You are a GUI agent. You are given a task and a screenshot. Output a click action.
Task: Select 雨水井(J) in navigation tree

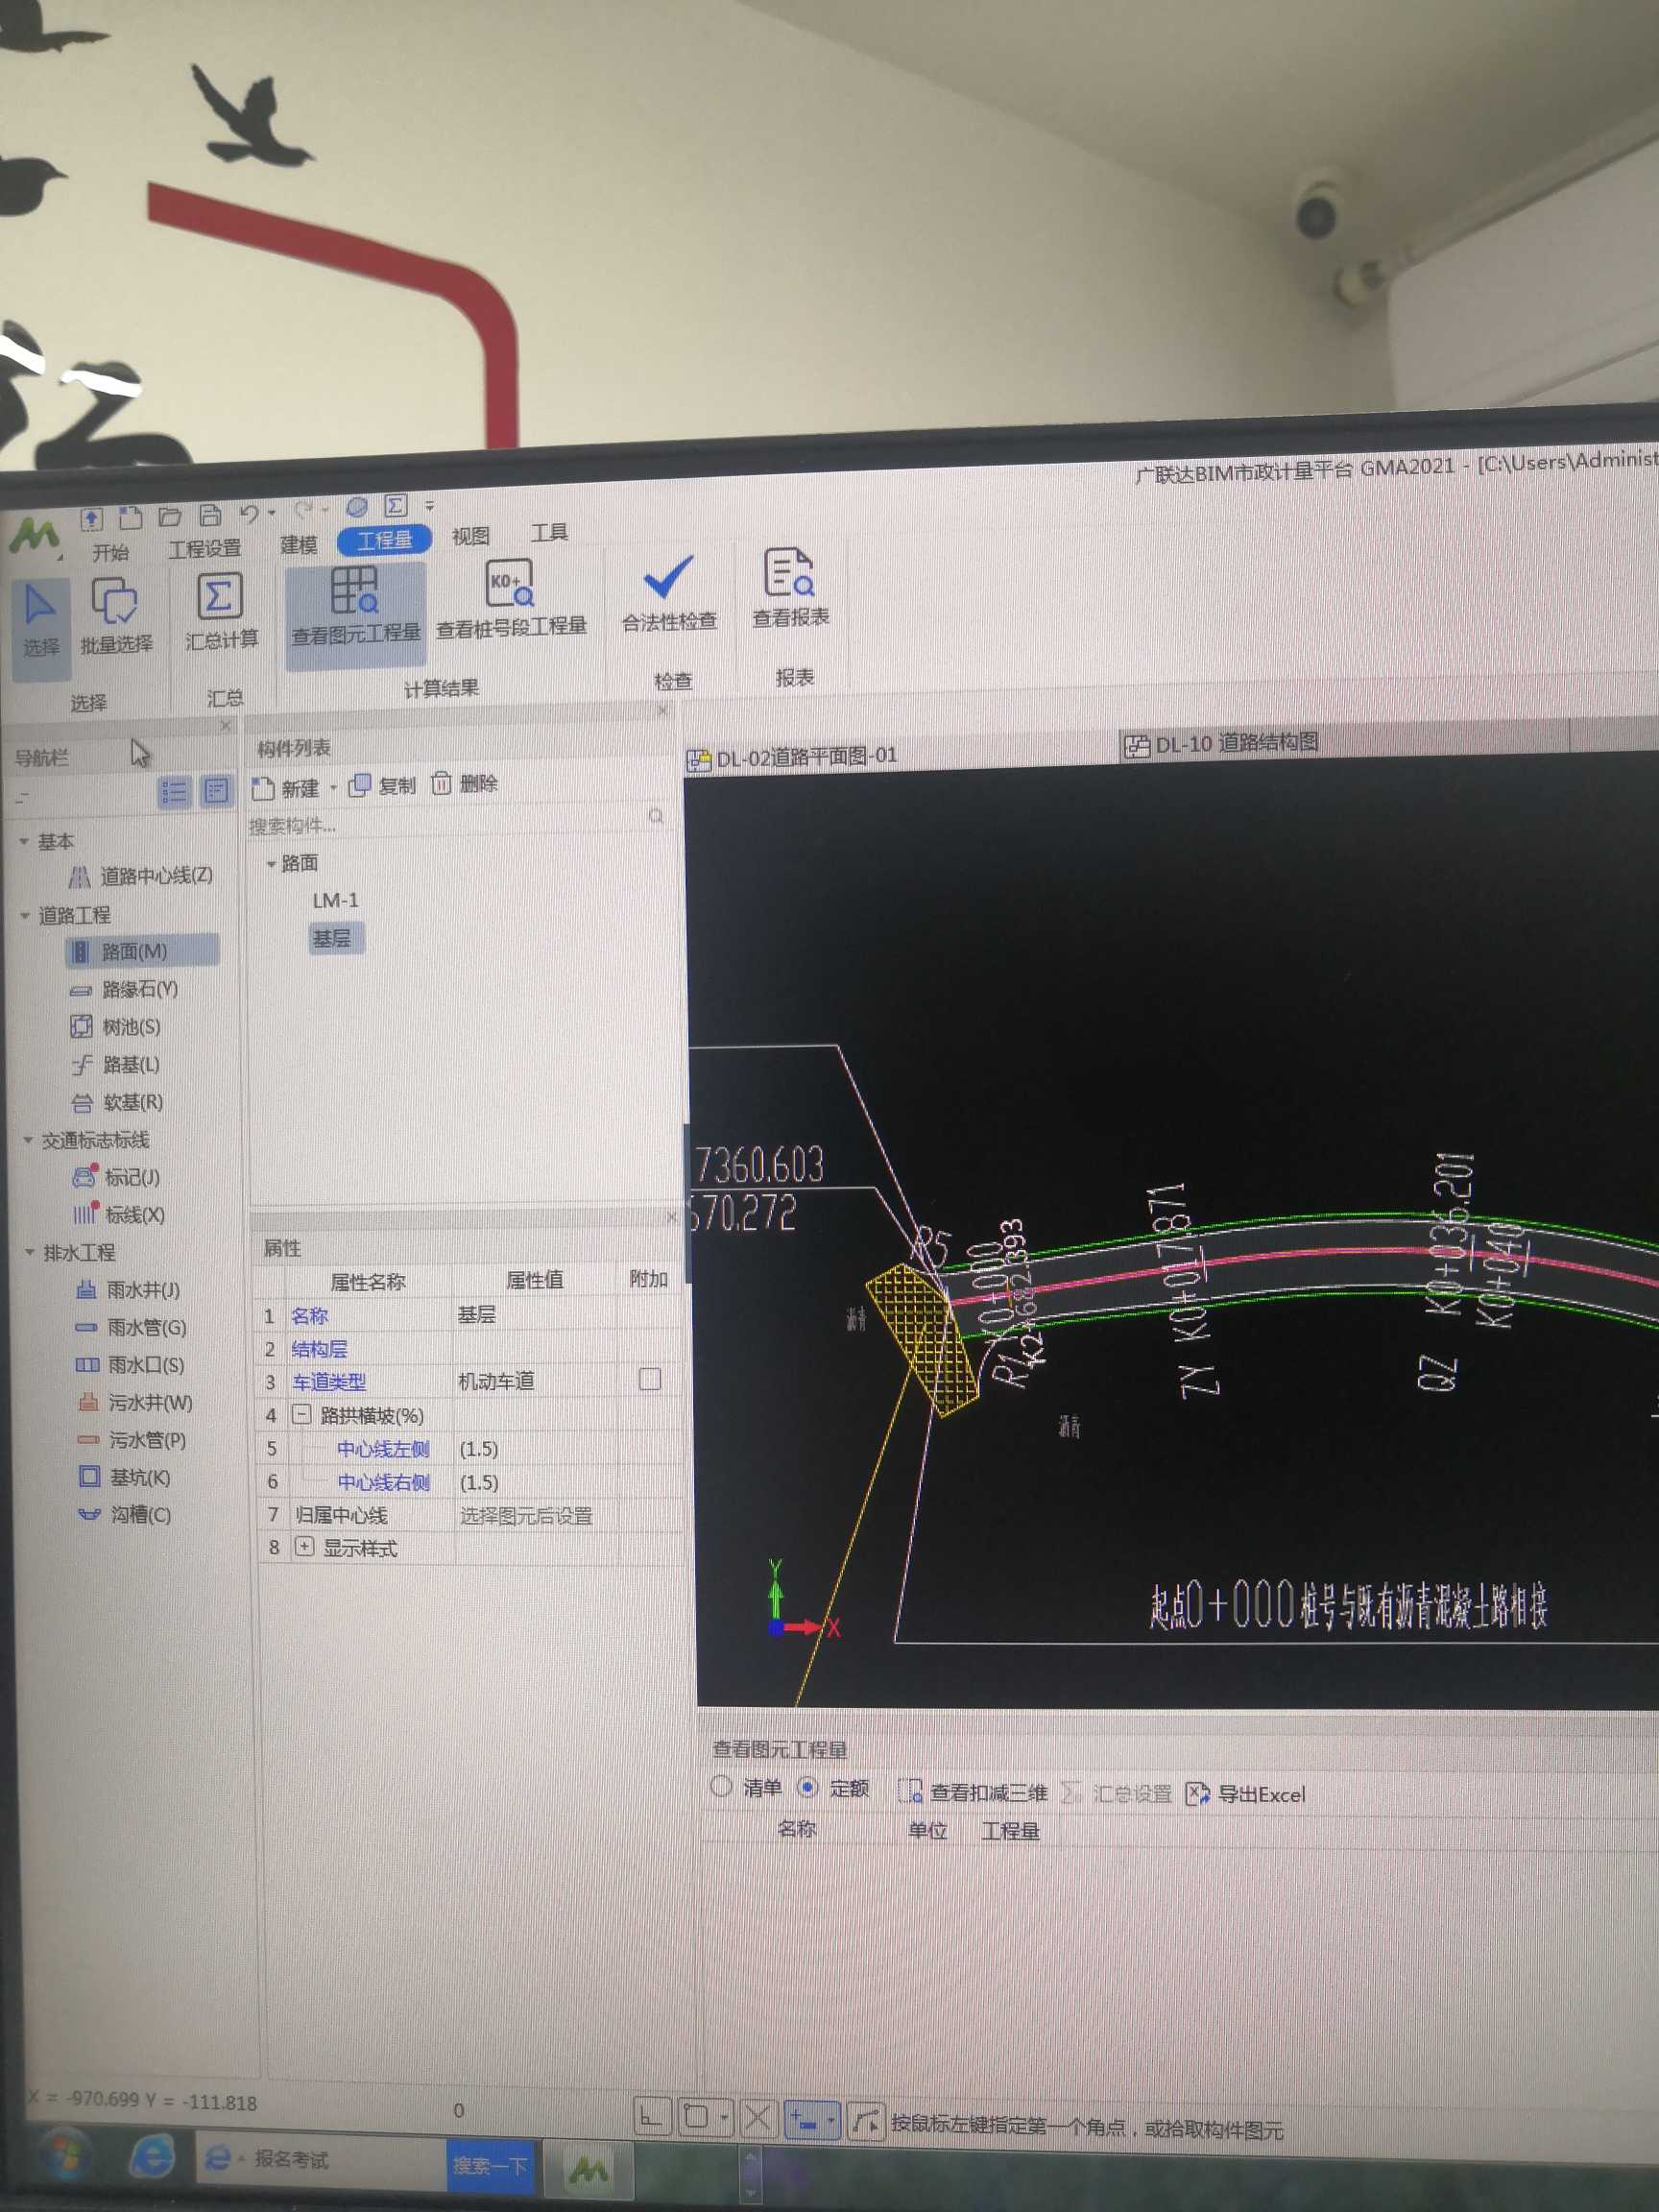click(129, 1290)
